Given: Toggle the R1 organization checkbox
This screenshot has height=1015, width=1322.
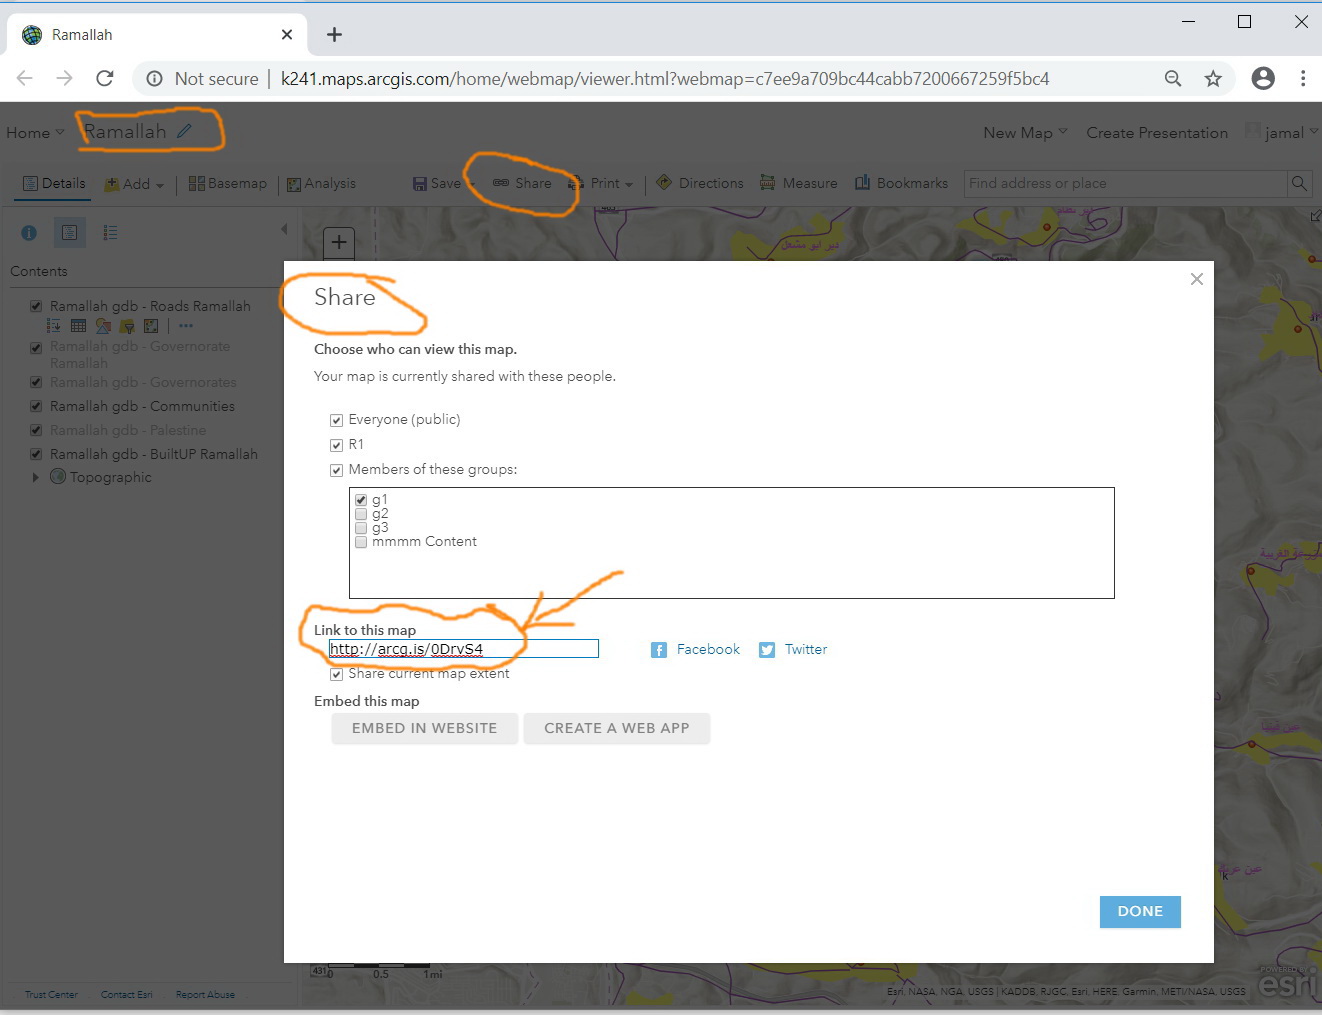Looking at the screenshot, I should (336, 445).
